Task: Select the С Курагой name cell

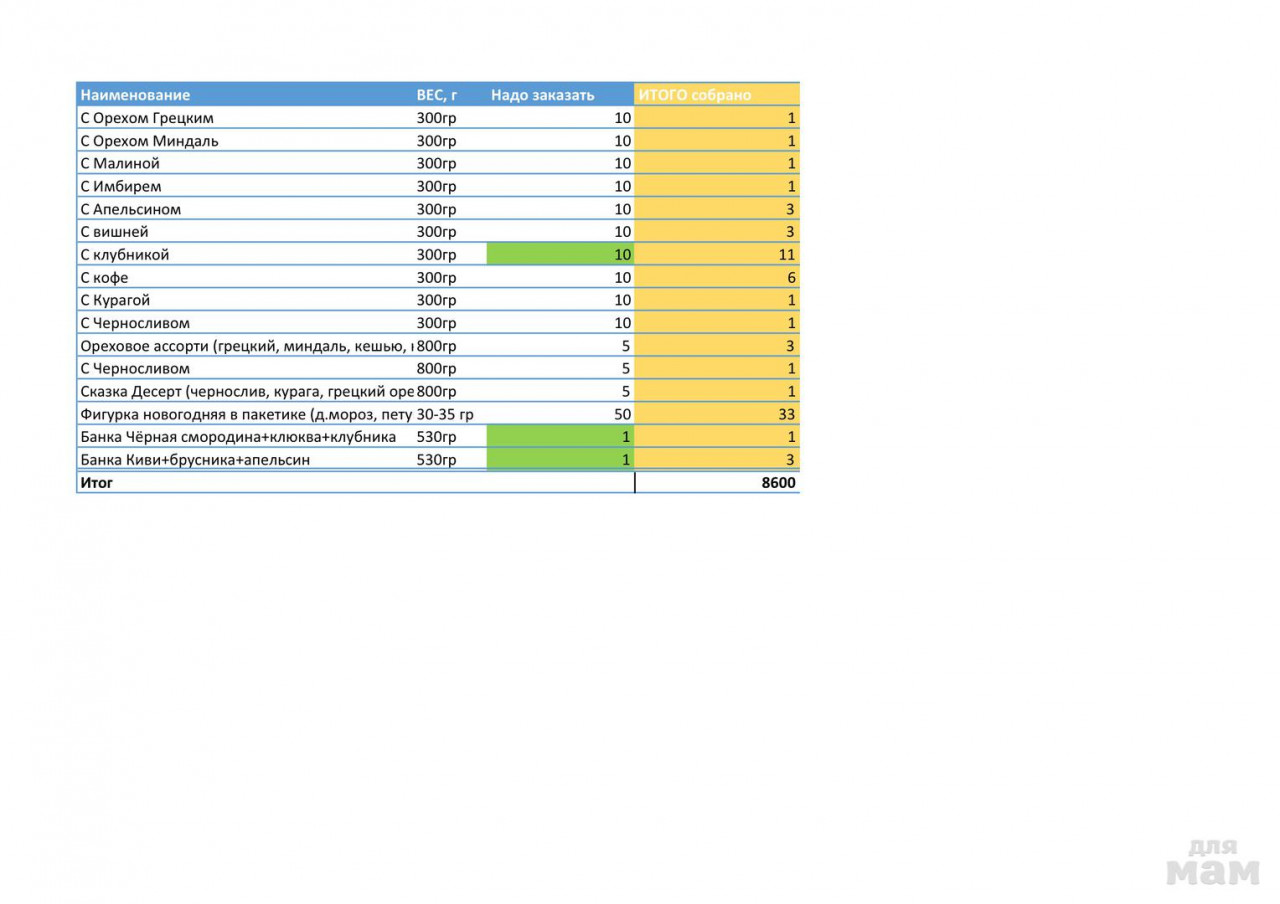Action: point(116,300)
